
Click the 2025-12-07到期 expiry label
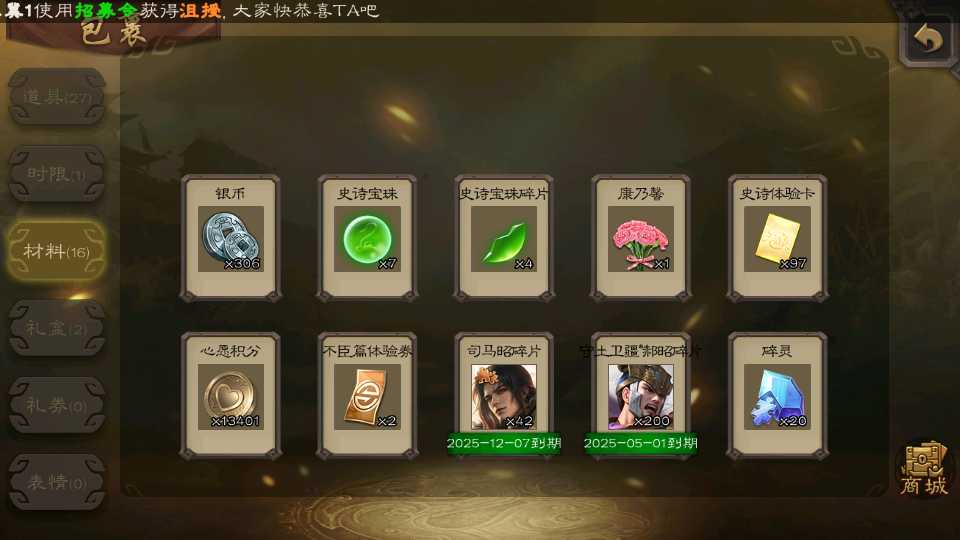[504, 443]
